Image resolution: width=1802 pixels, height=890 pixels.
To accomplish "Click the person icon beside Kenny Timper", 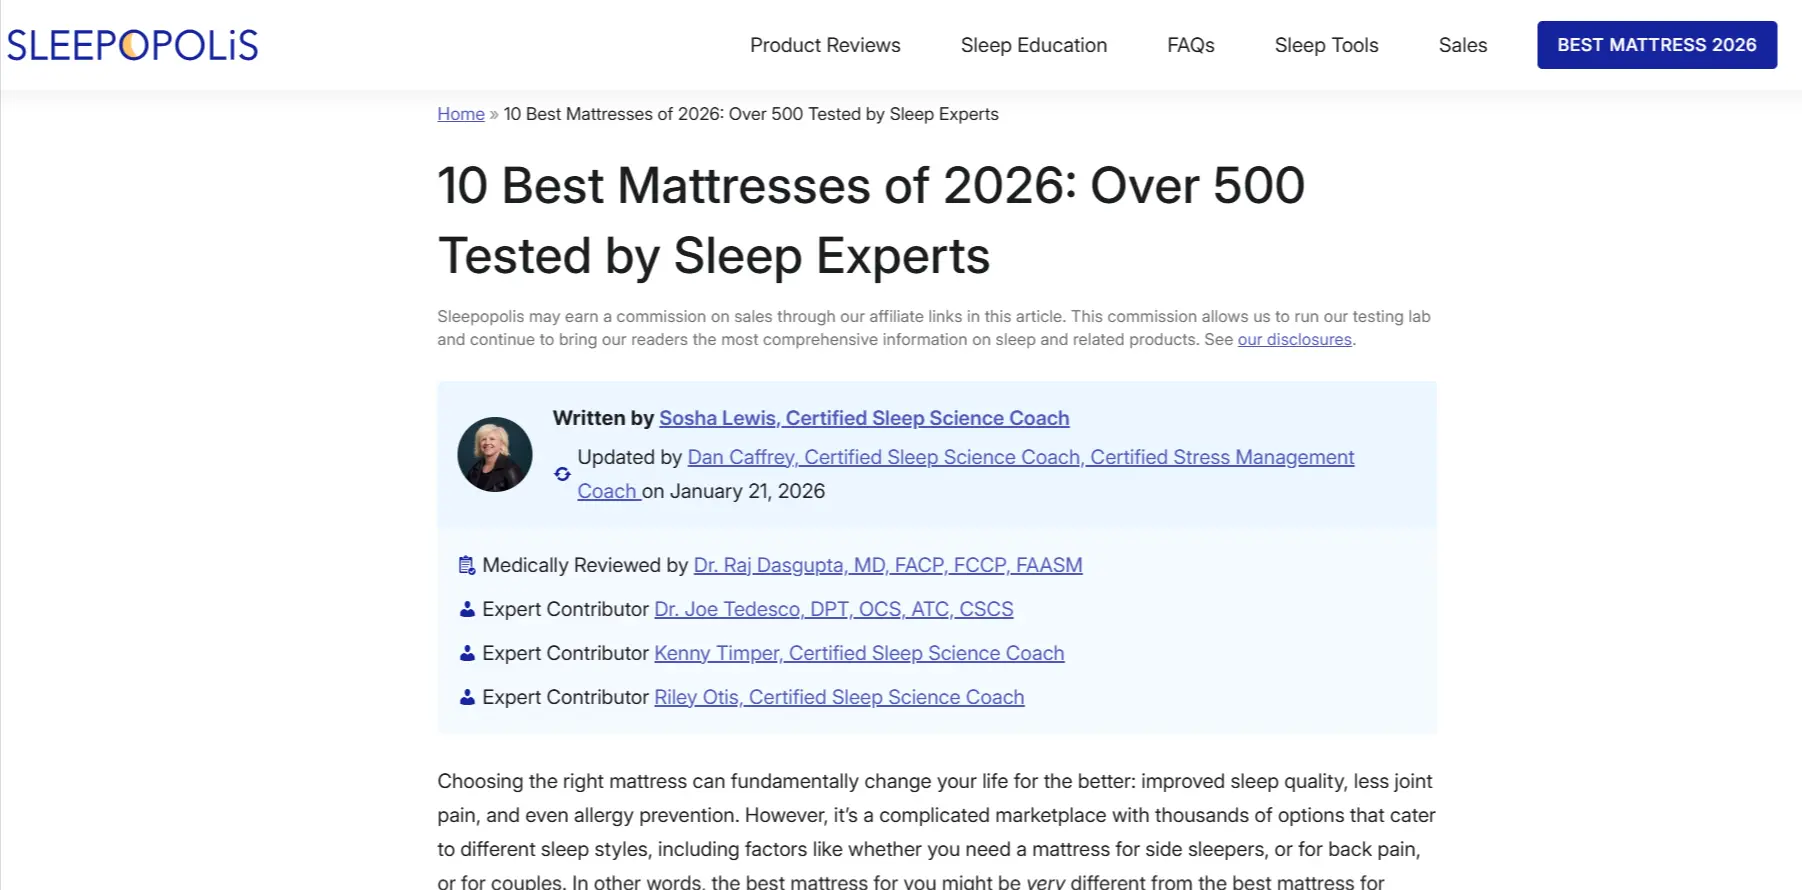I will [467, 653].
